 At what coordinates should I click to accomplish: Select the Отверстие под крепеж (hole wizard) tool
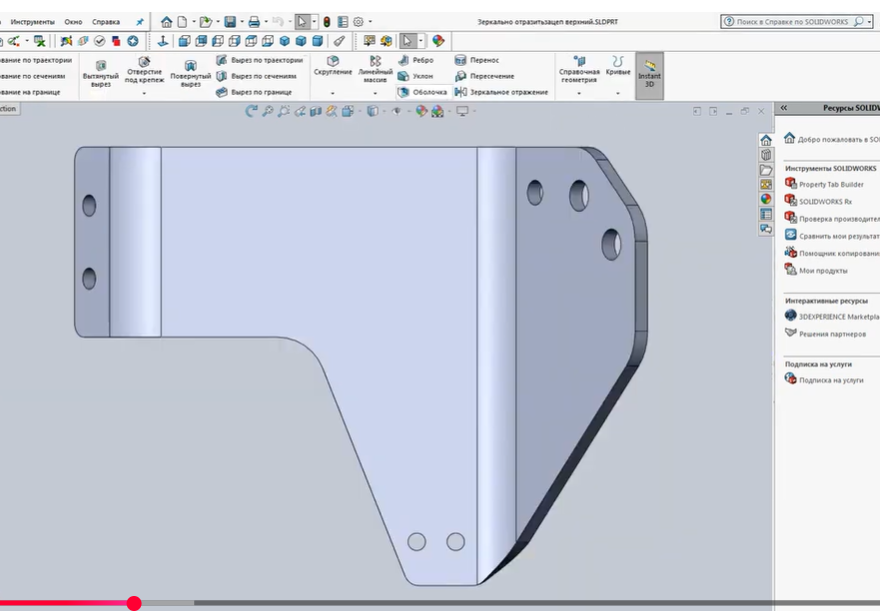point(144,70)
